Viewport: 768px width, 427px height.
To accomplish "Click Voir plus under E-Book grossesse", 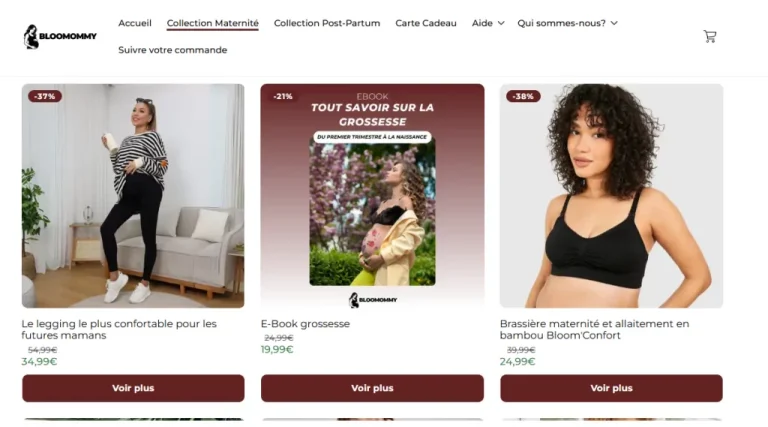I will (x=372, y=388).
